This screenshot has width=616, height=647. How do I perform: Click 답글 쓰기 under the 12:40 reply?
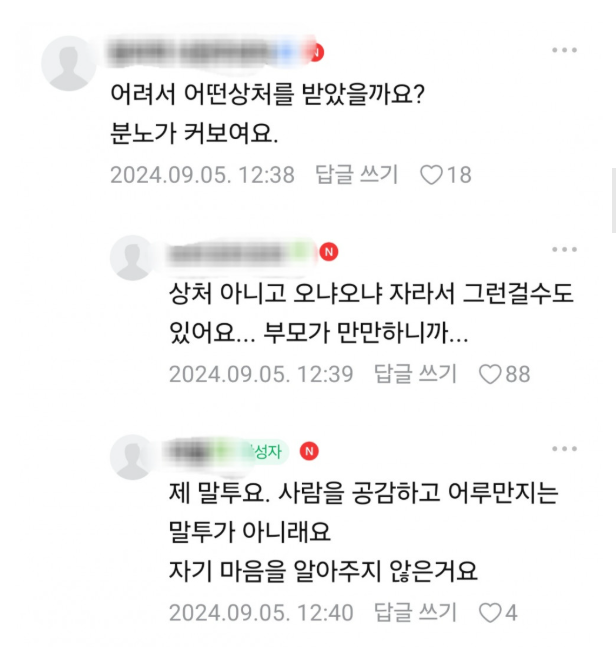(x=415, y=612)
